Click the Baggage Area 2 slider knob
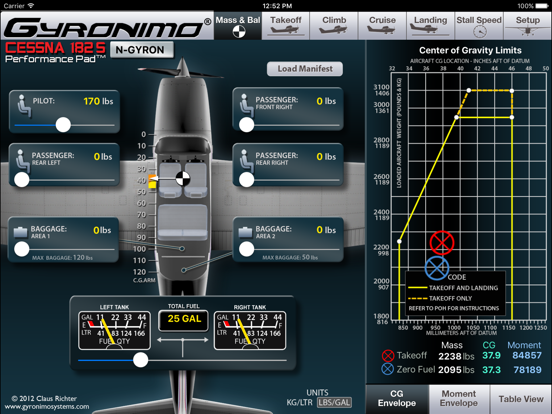The image size is (552, 414). tap(246, 249)
